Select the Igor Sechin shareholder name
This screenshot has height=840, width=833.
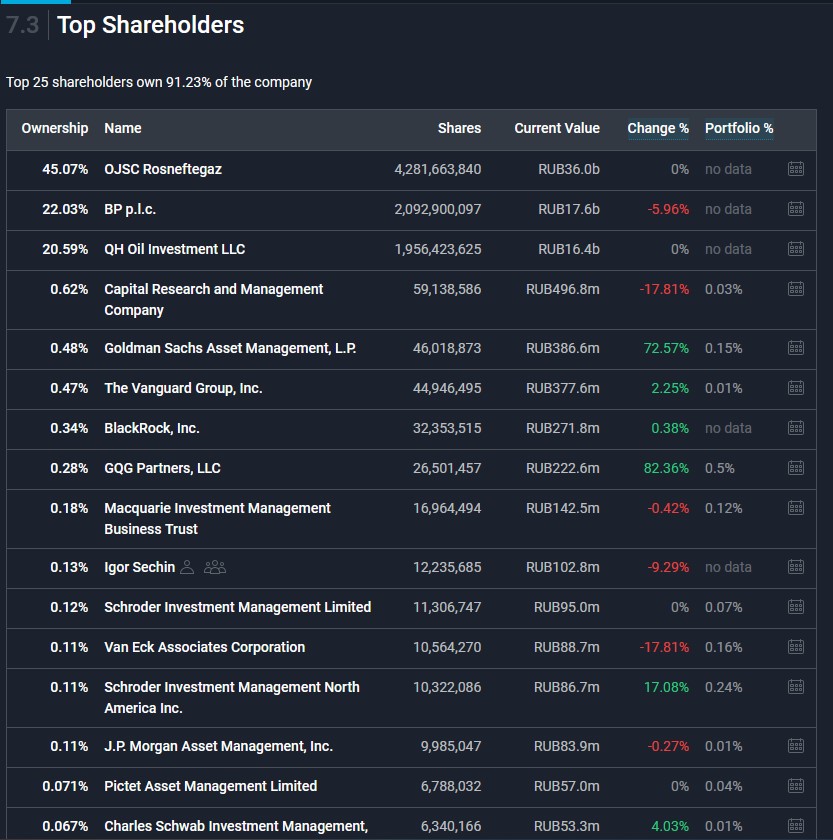138,567
